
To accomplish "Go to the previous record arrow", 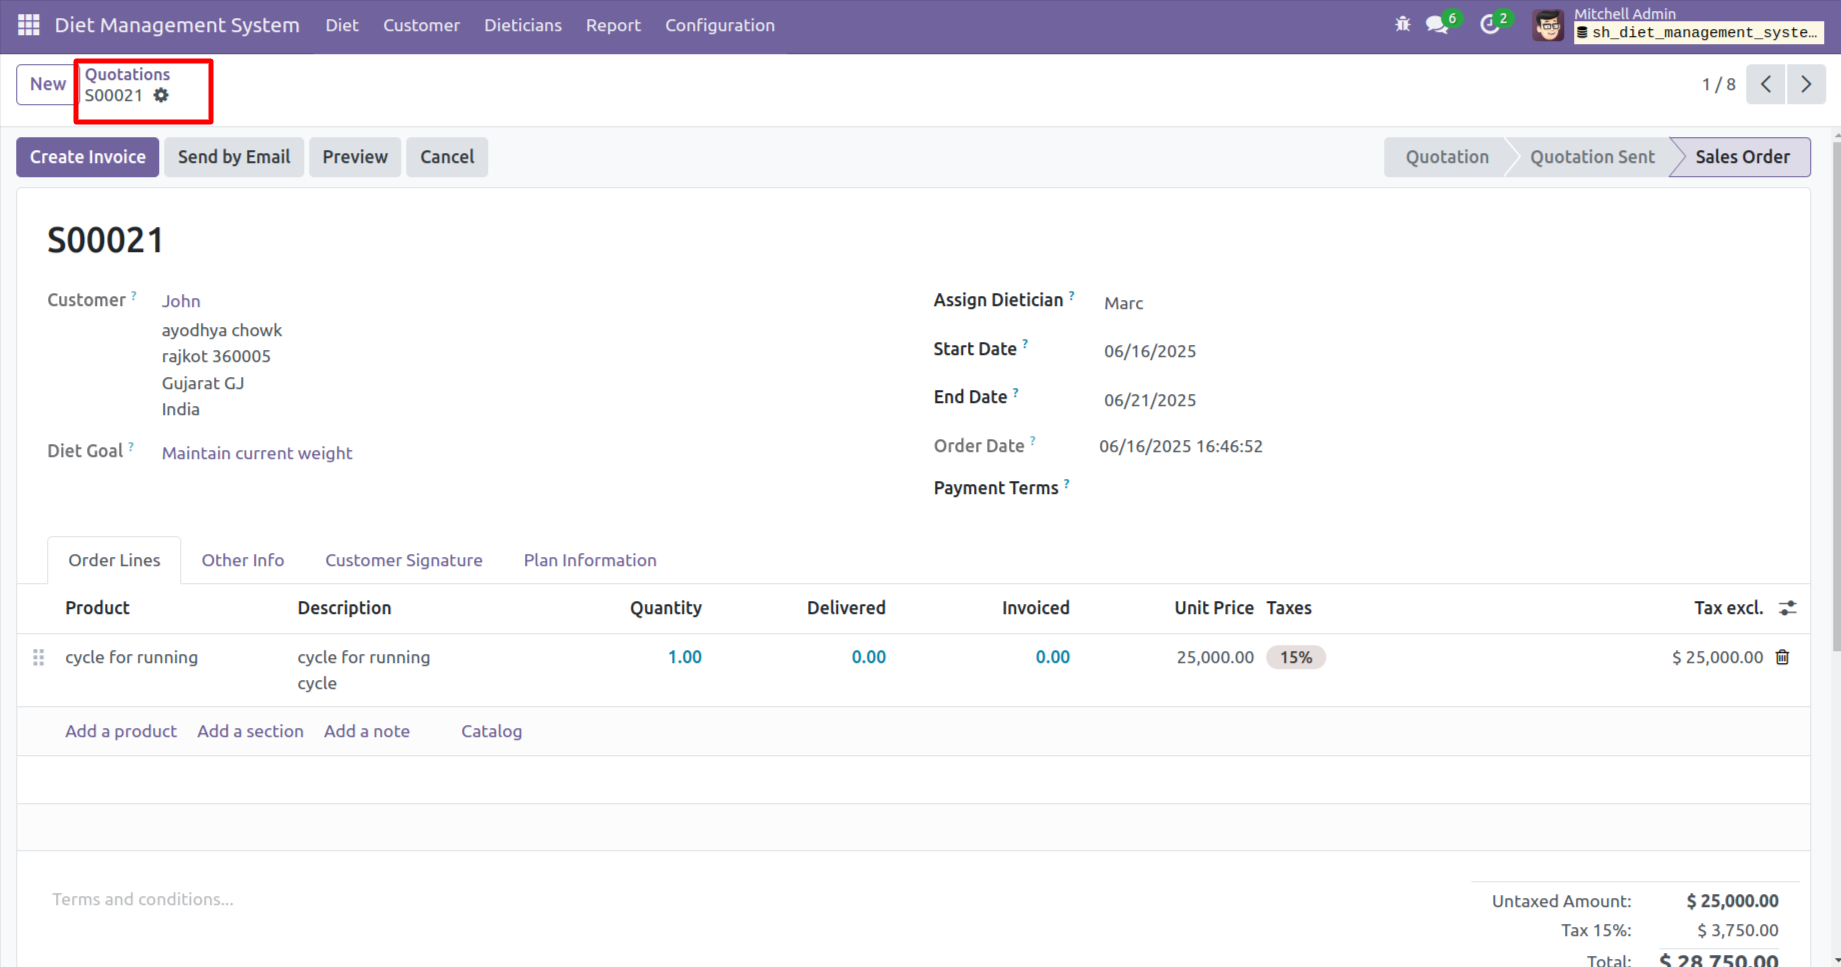I will click(1766, 85).
